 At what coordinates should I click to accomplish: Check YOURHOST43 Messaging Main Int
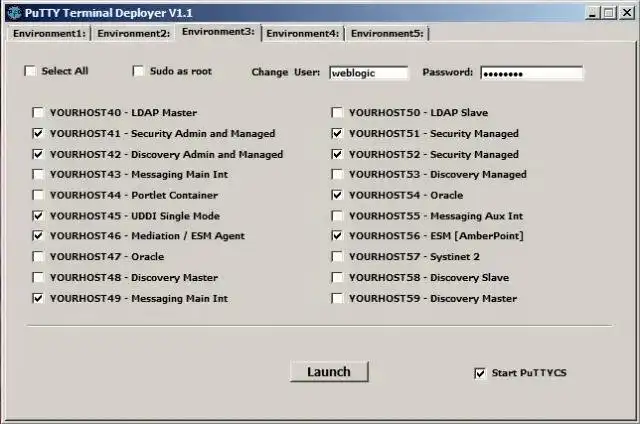(x=38, y=175)
